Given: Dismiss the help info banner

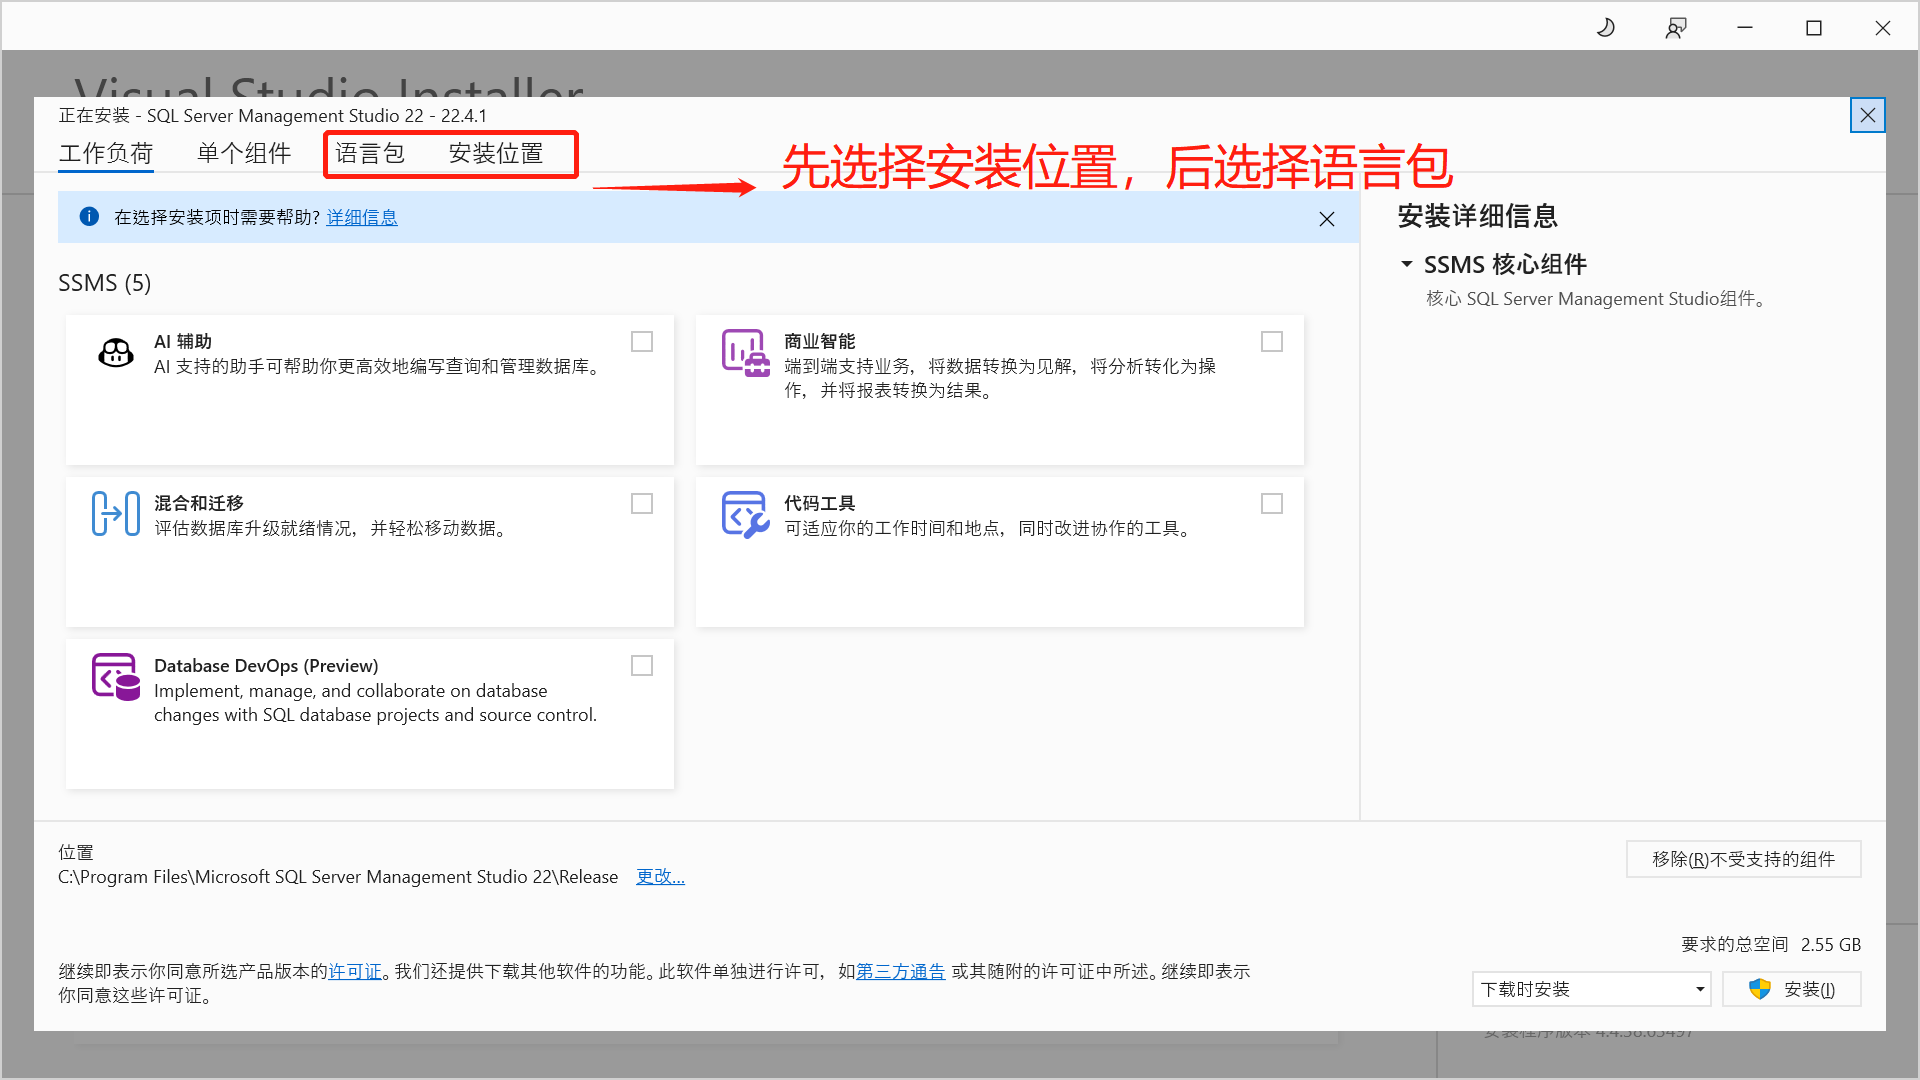Looking at the screenshot, I should pyautogui.click(x=1327, y=219).
